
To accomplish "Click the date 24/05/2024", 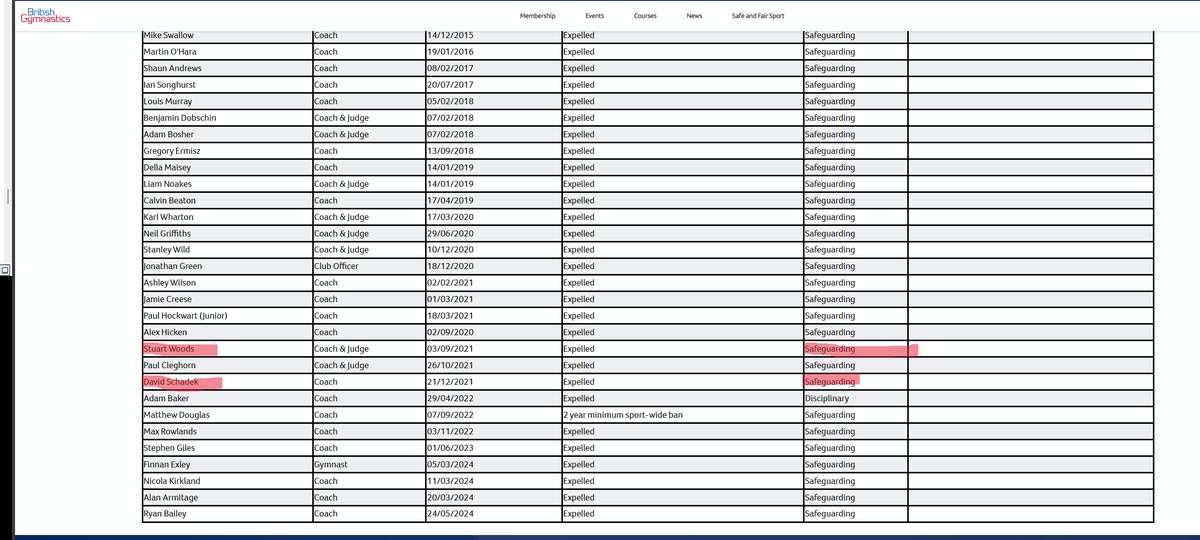I will (x=450, y=514).
